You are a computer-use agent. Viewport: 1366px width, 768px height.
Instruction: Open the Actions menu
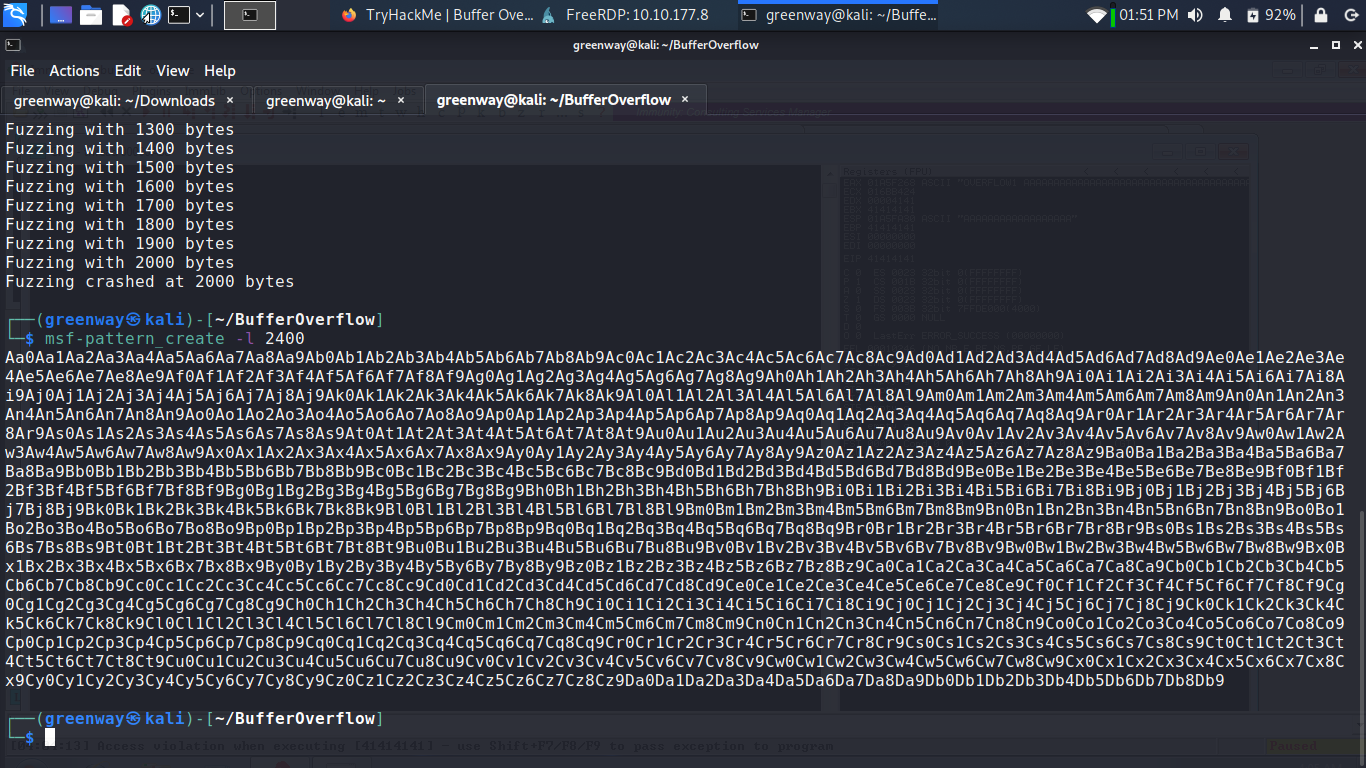pos(74,71)
